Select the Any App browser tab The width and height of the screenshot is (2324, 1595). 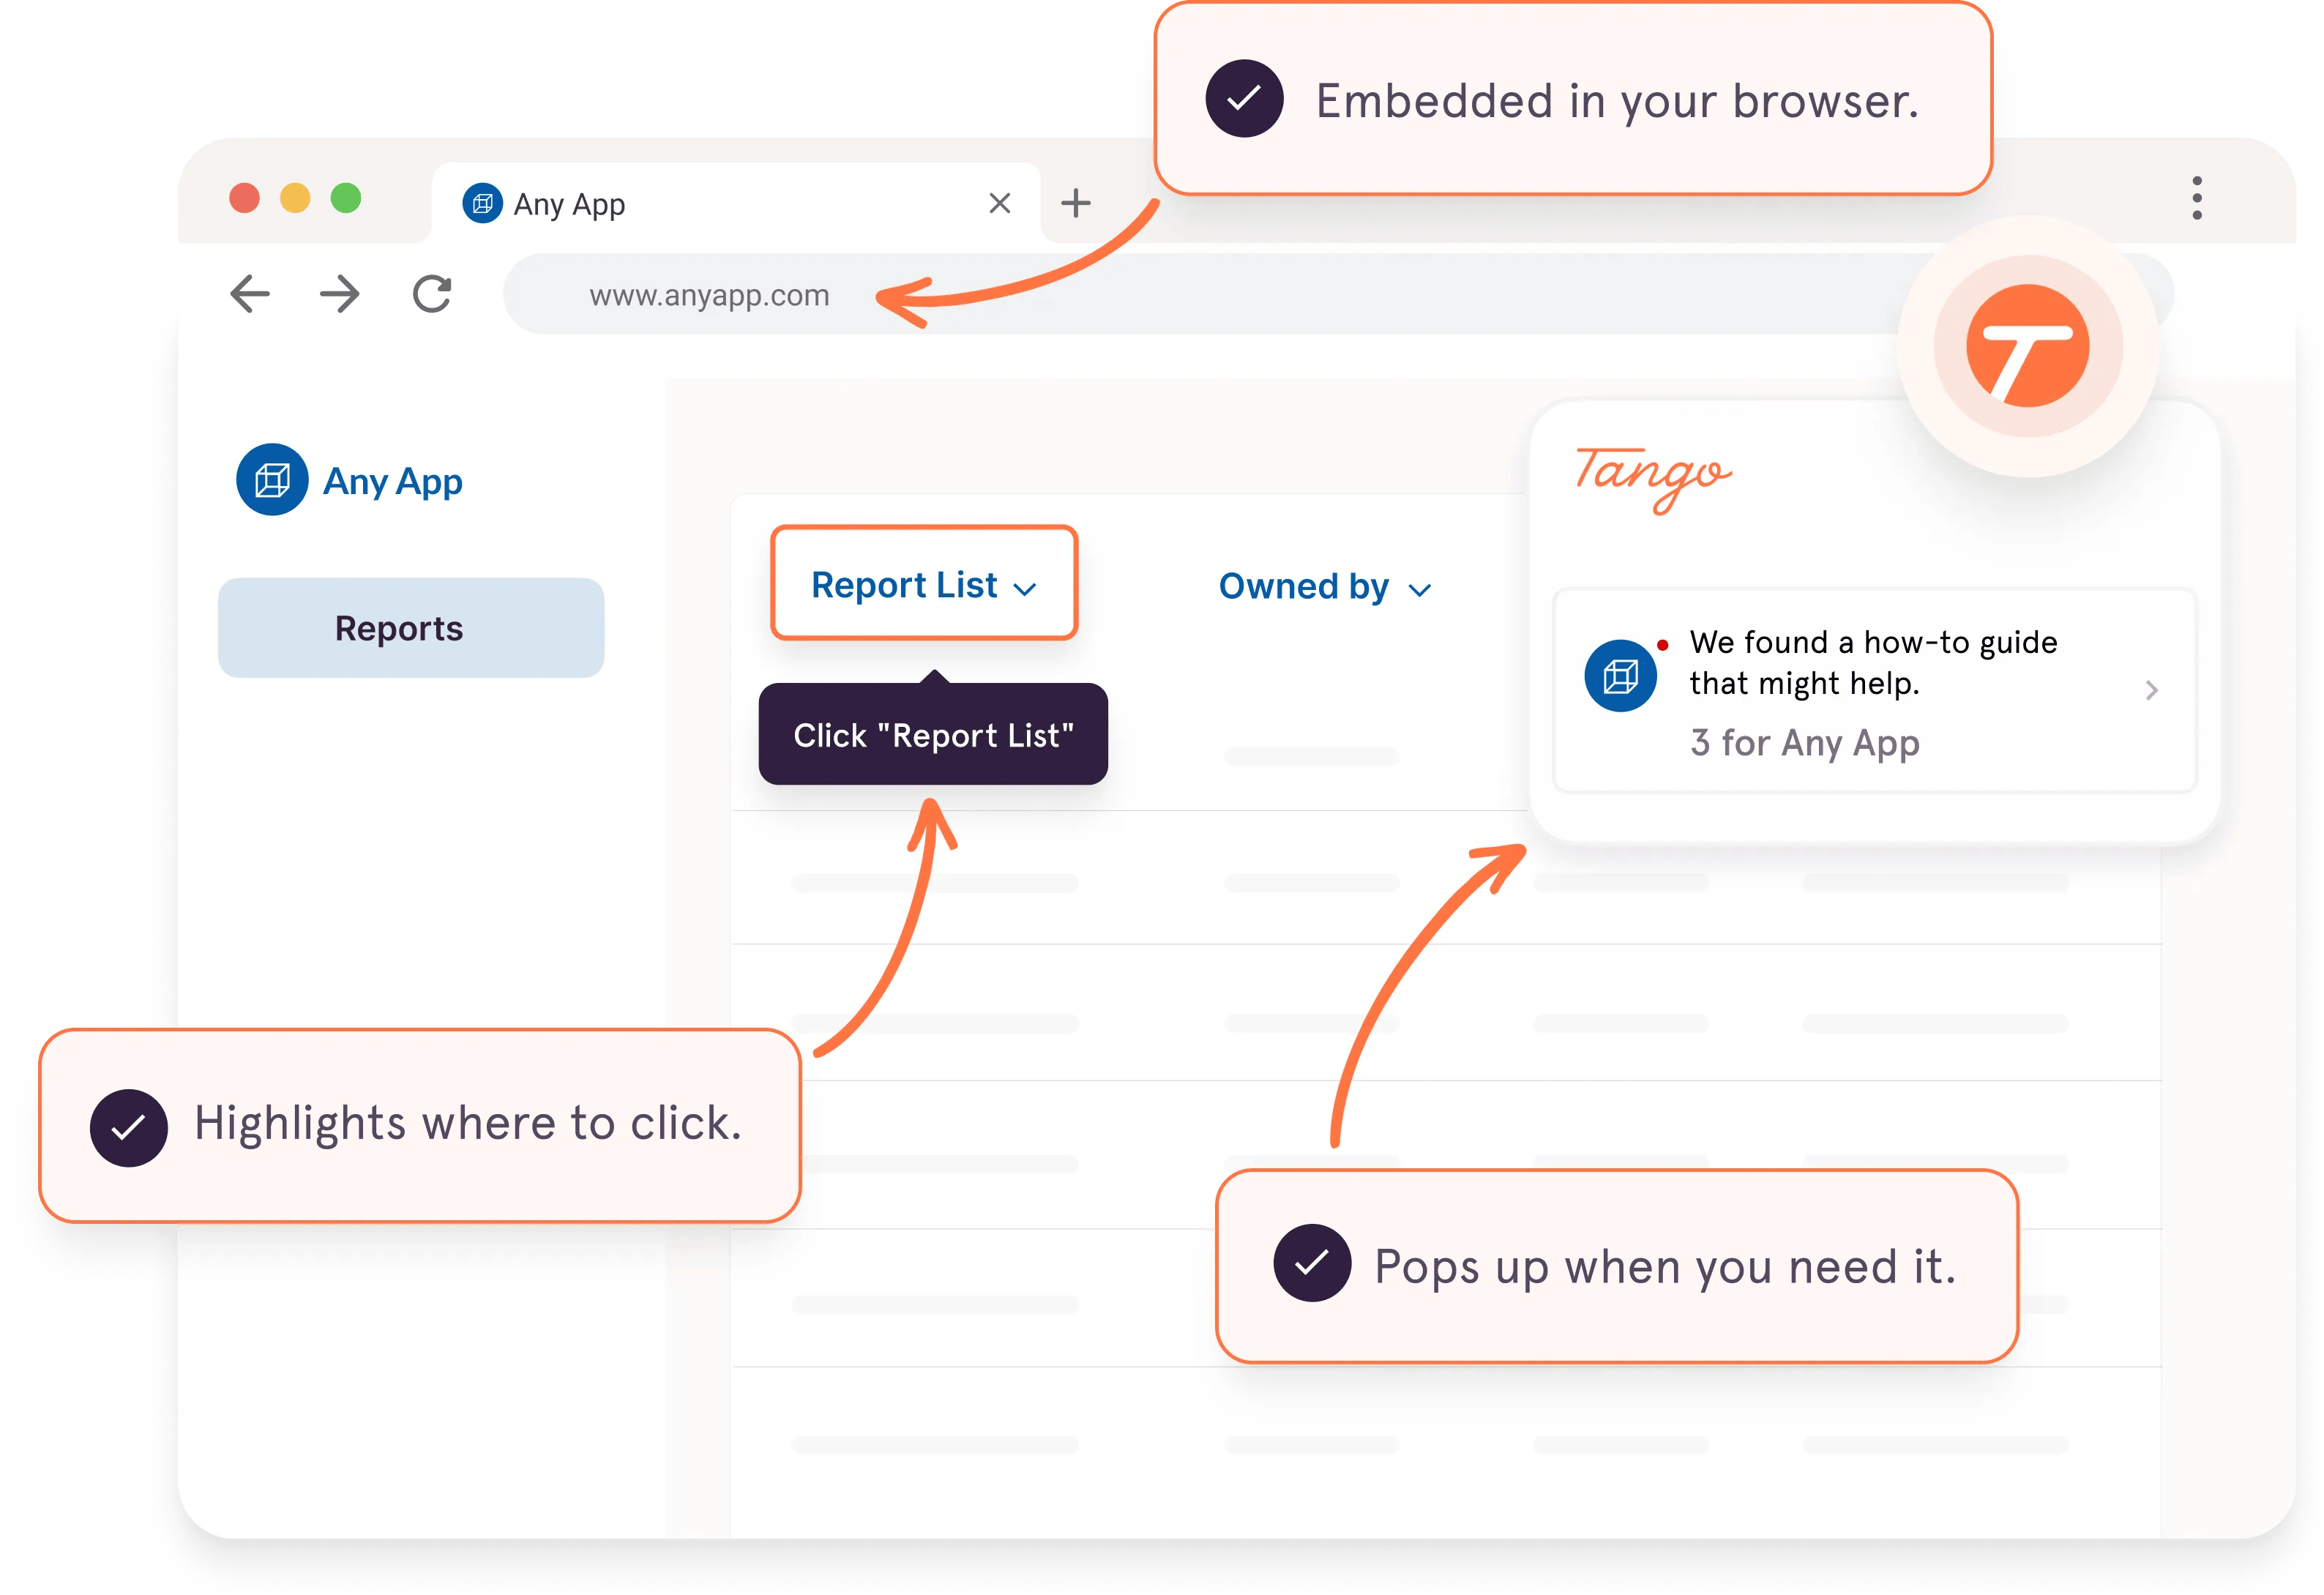pyautogui.click(x=737, y=204)
